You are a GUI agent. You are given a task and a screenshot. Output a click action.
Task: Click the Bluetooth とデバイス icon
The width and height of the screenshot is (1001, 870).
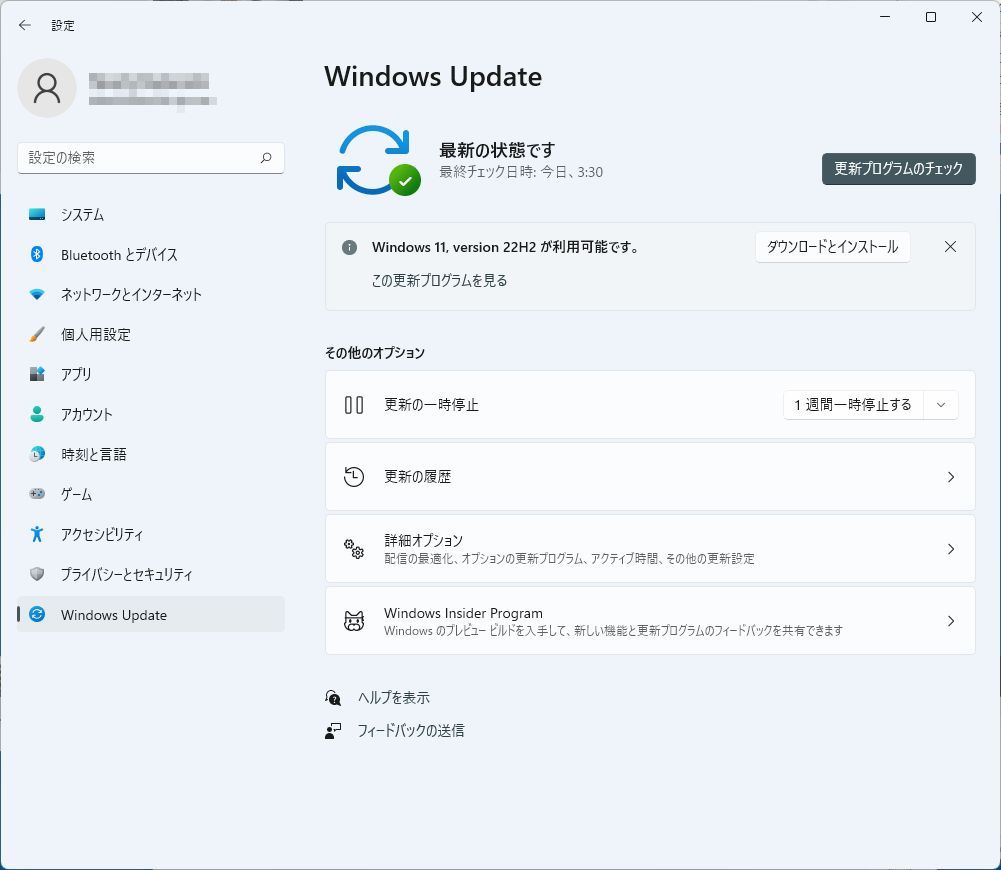coord(37,255)
